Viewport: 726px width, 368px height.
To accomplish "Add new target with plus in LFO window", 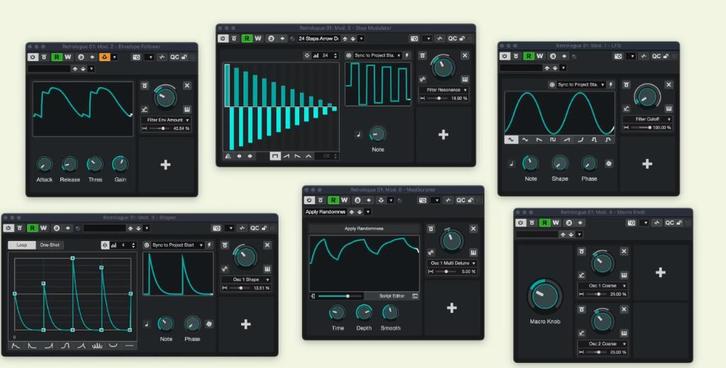I will [x=647, y=164].
